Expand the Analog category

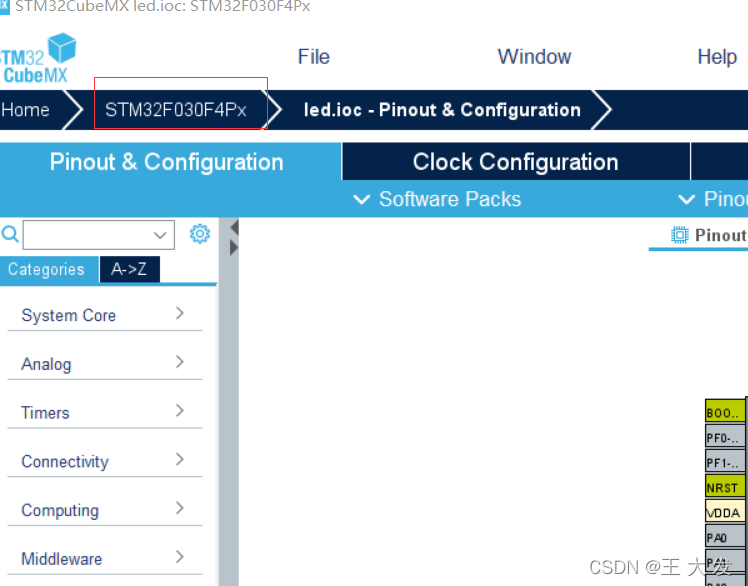pyautogui.click(x=104, y=364)
